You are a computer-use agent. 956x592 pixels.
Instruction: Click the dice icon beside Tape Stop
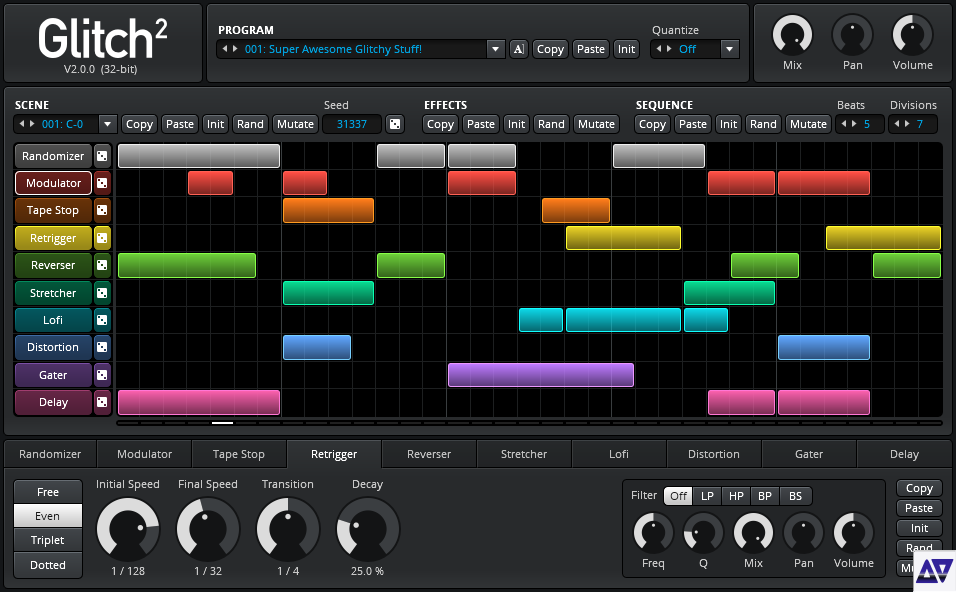(102, 210)
